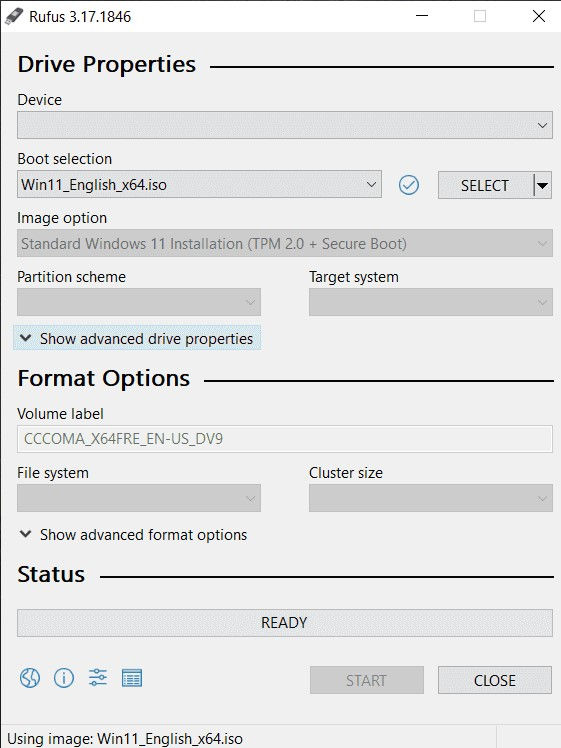Click the CLOSE button
The height and width of the screenshot is (748, 561).
click(495, 680)
